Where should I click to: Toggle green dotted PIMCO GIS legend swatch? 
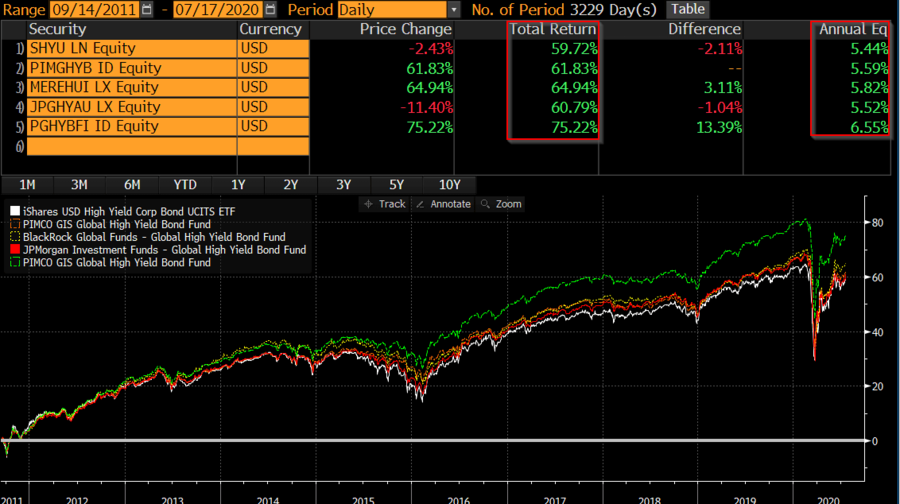pos(15,262)
